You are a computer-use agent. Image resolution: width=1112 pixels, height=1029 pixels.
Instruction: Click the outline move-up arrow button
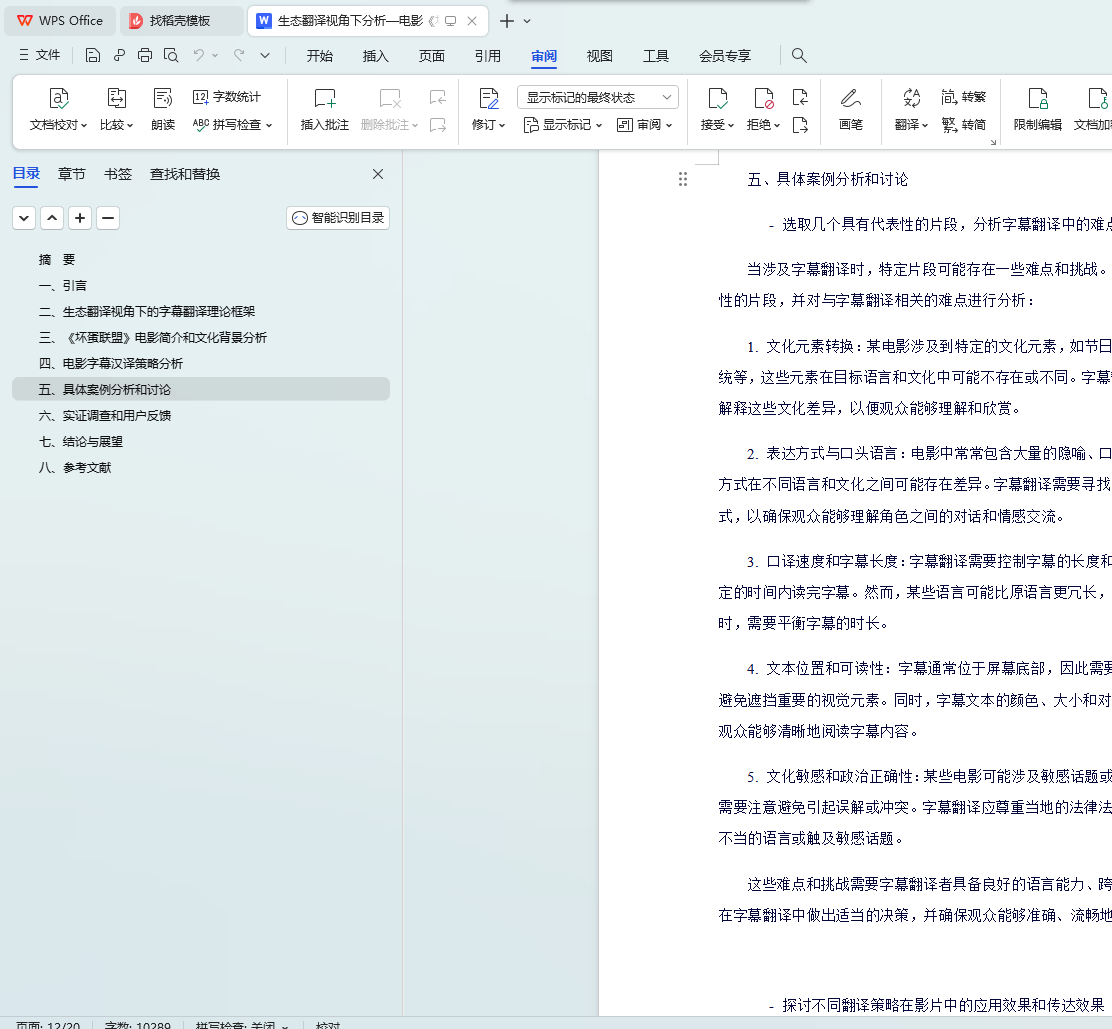(52, 218)
